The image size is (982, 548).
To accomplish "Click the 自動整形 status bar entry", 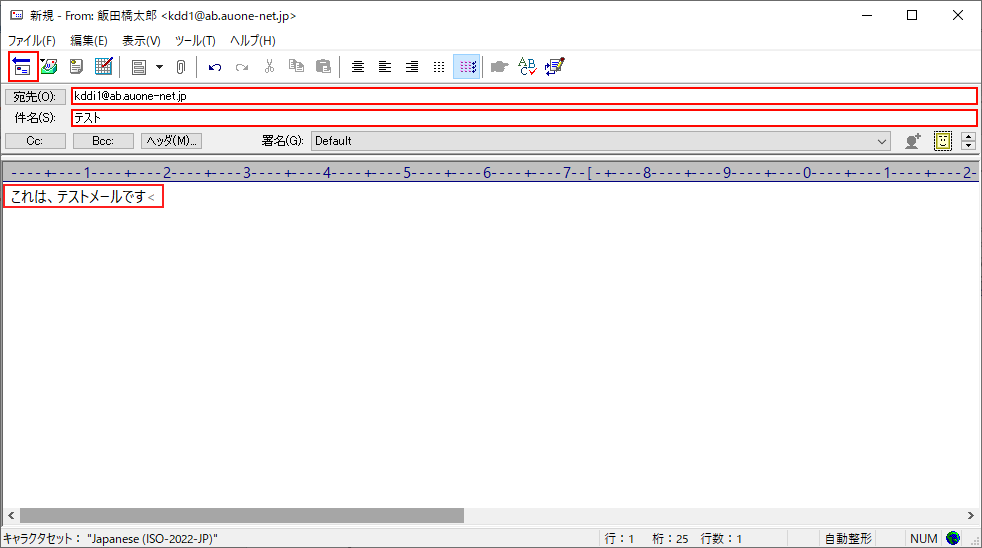I will click(x=848, y=539).
